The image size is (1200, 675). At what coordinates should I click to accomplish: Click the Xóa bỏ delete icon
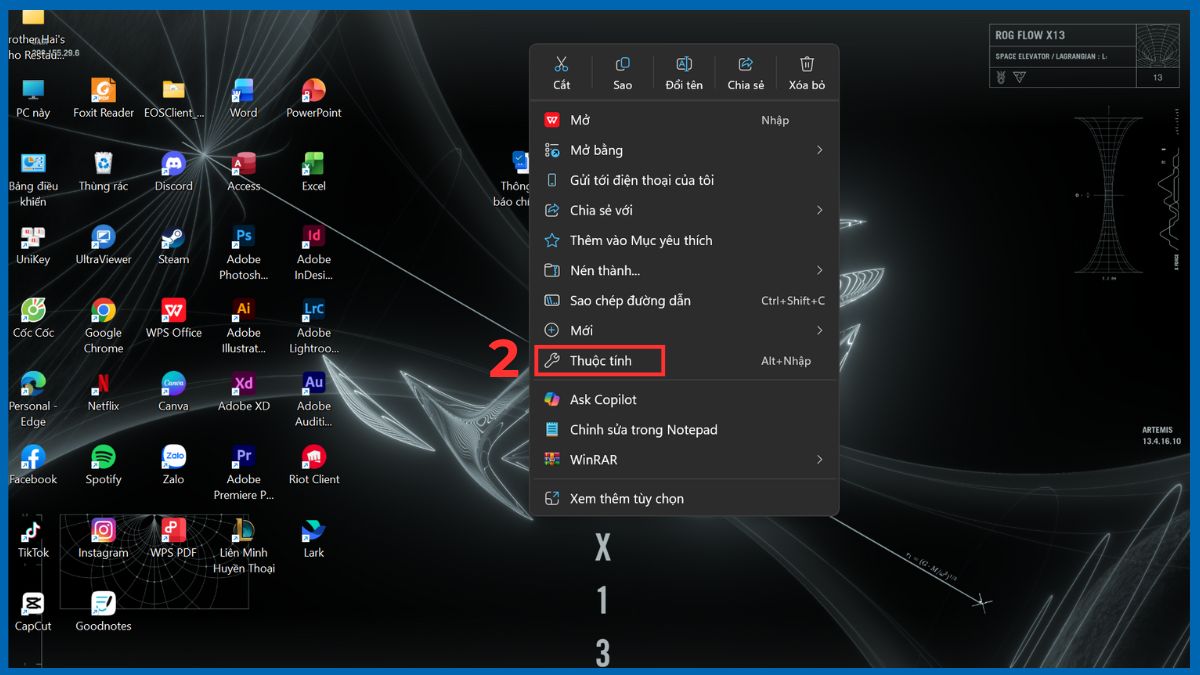pyautogui.click(x=807, y=72)
